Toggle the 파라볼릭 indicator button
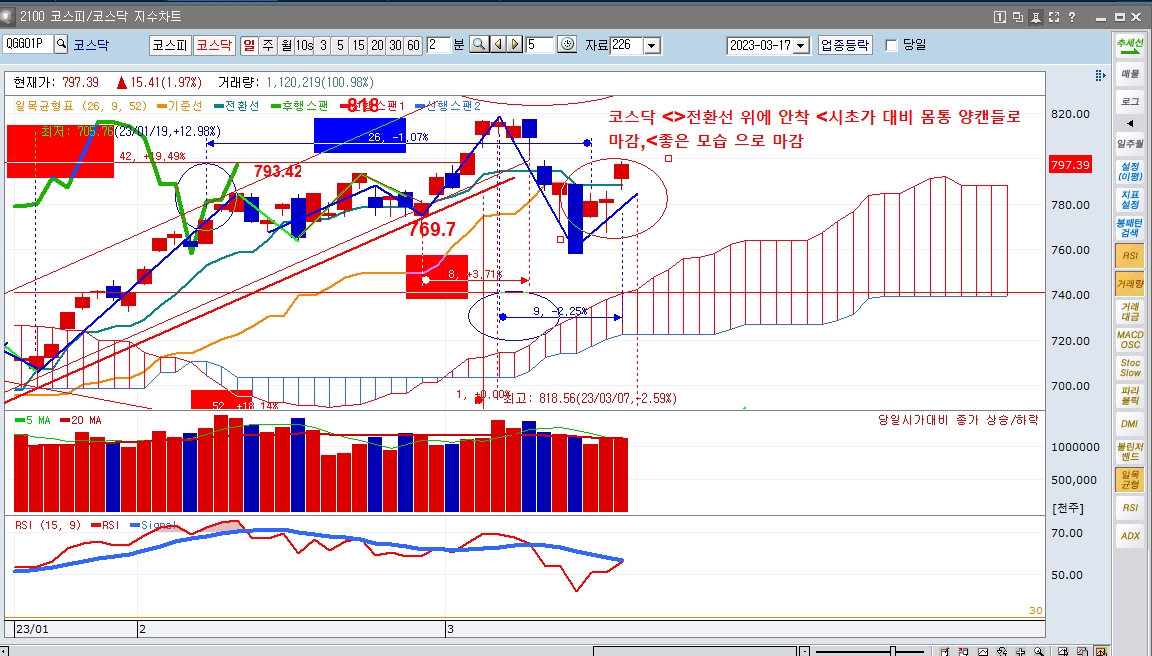Image resolution: width=1152 pixels, height=656 pixels. pyautogui.click(x=1130, y=395)
